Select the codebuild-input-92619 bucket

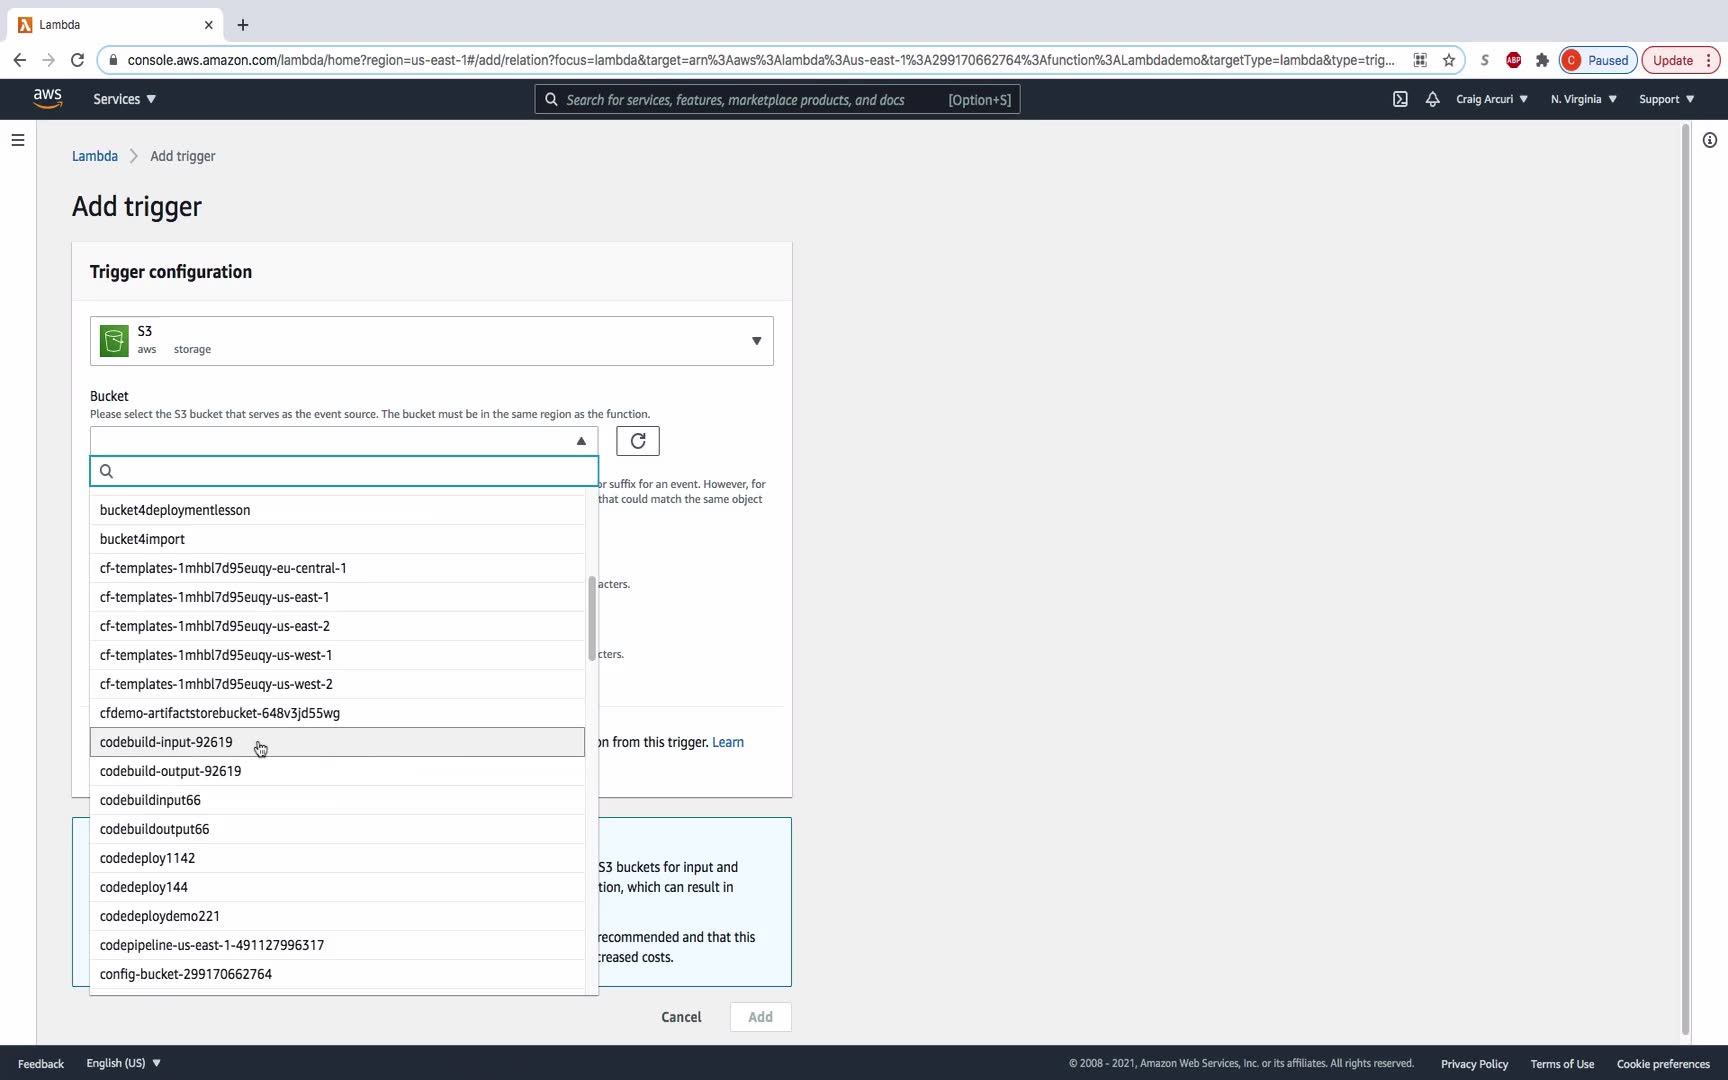(338, 742)
